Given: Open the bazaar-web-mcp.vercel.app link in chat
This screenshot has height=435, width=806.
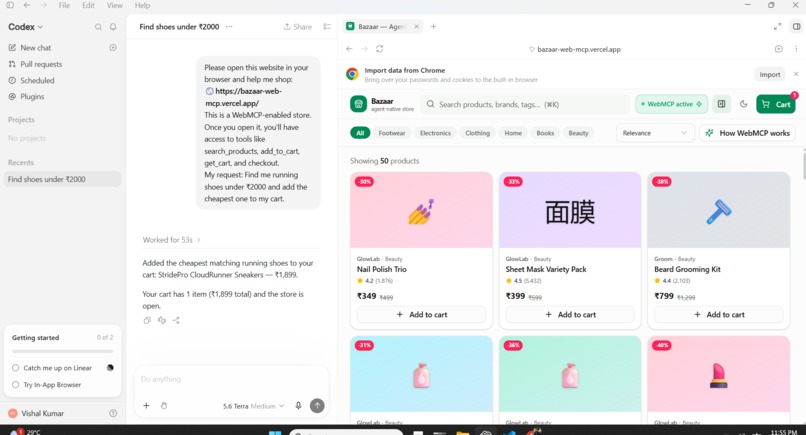Looking at the screenshot, I should (x=244, y=97).
